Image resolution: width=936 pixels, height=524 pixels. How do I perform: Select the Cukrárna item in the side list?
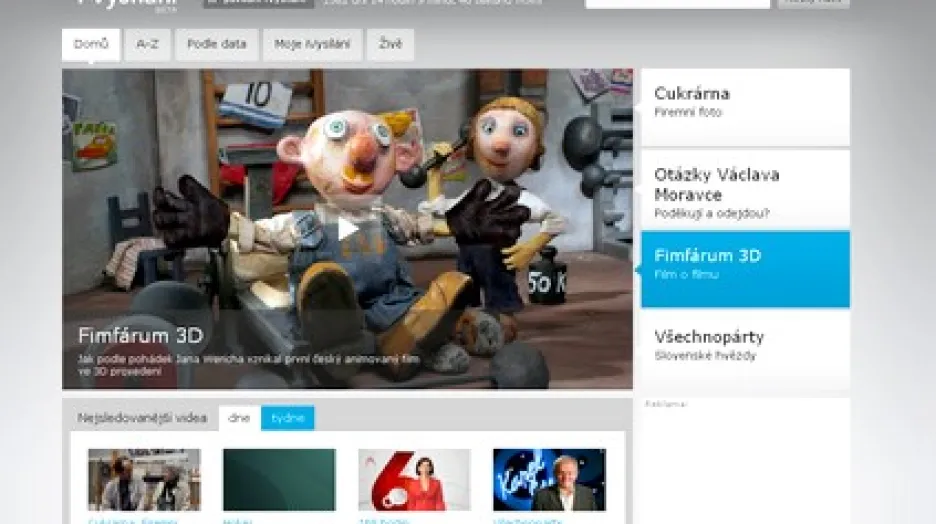pyautogui.click(x=745, y=107)
